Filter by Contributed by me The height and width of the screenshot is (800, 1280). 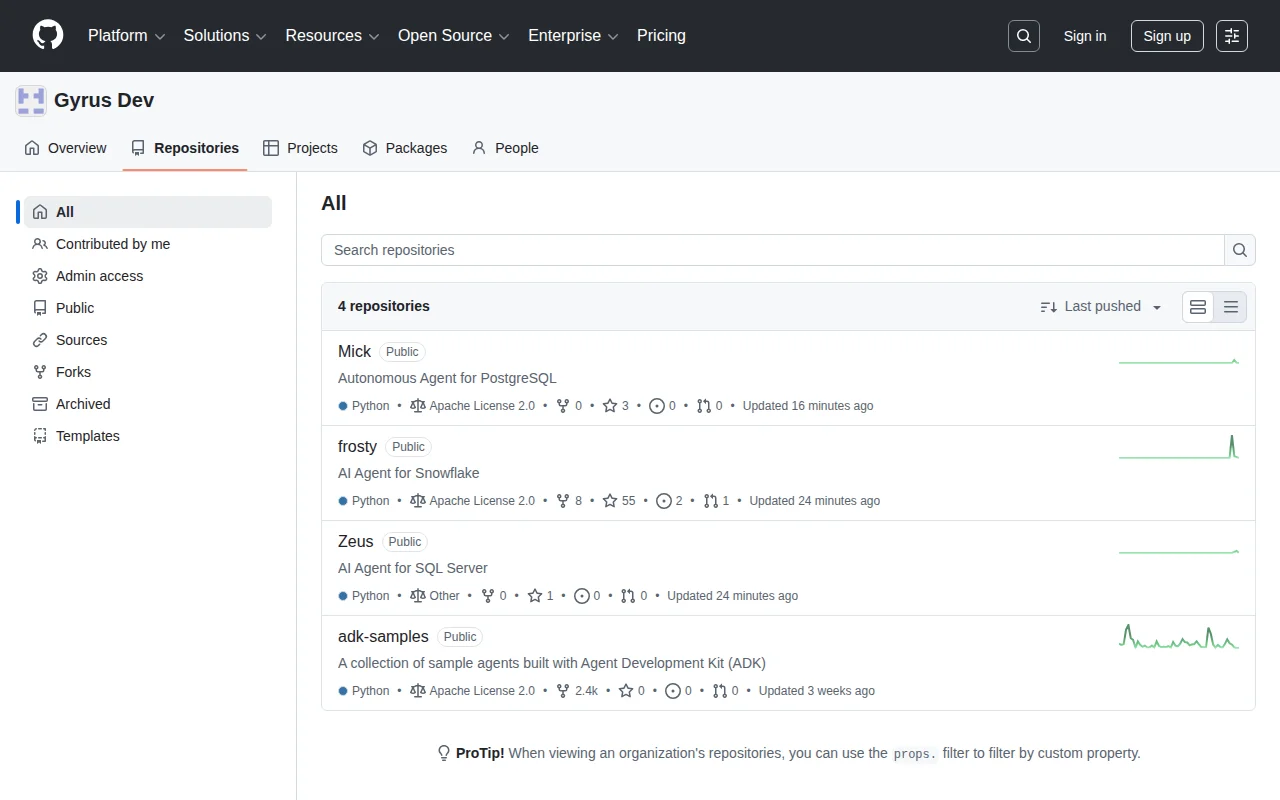pyautogui.click(x=148, y=244)
